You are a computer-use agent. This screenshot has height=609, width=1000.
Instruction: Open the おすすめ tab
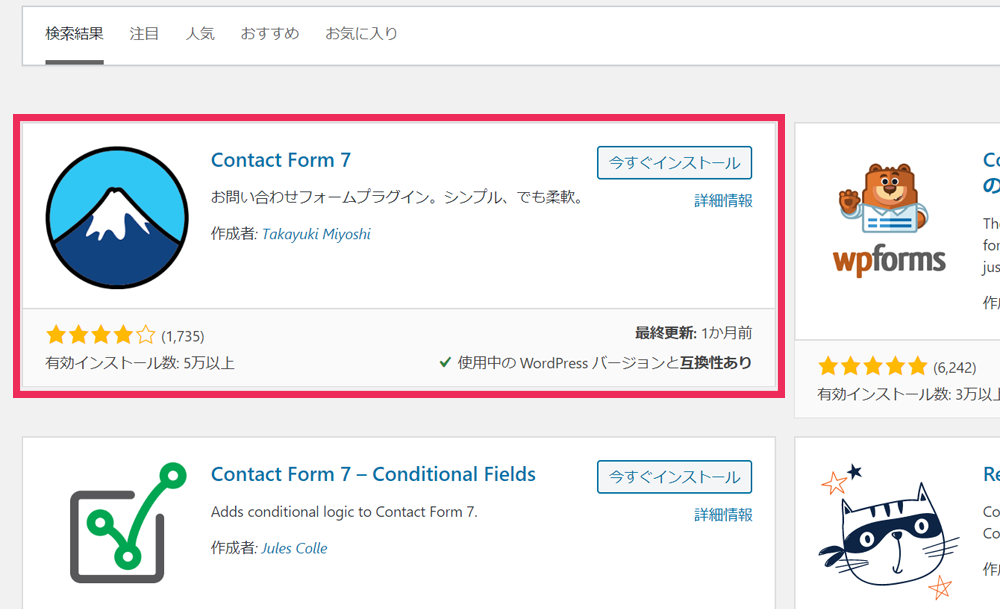[x=269, y=34]
